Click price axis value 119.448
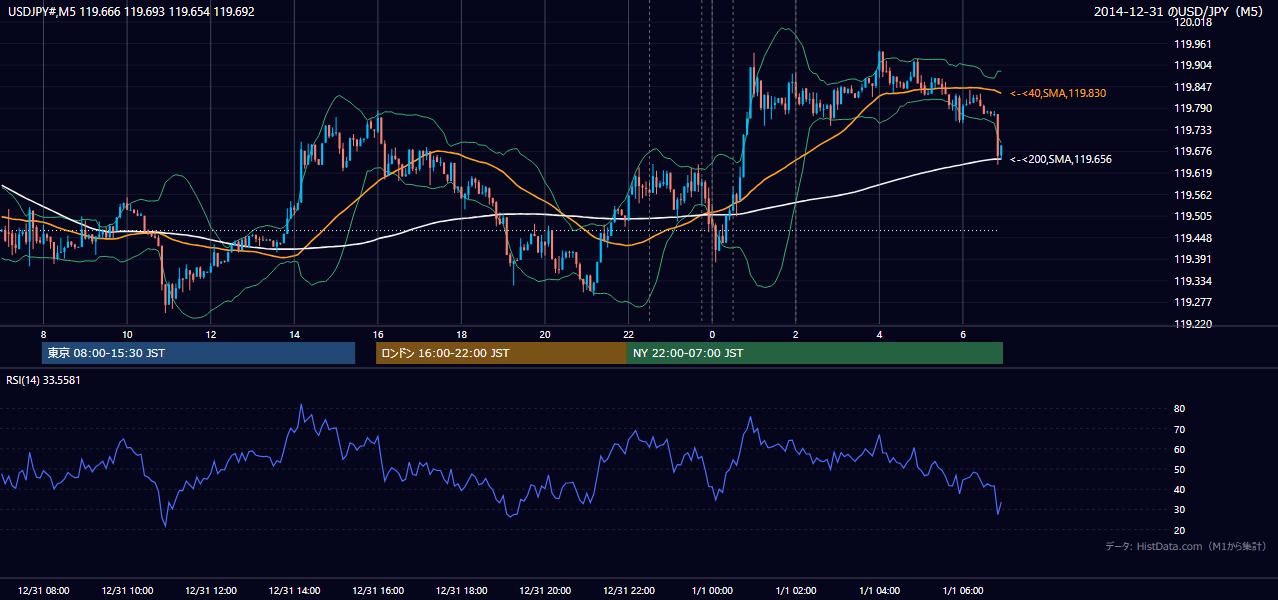This screenshot has width=1278, height=600. pos(1192,238)
